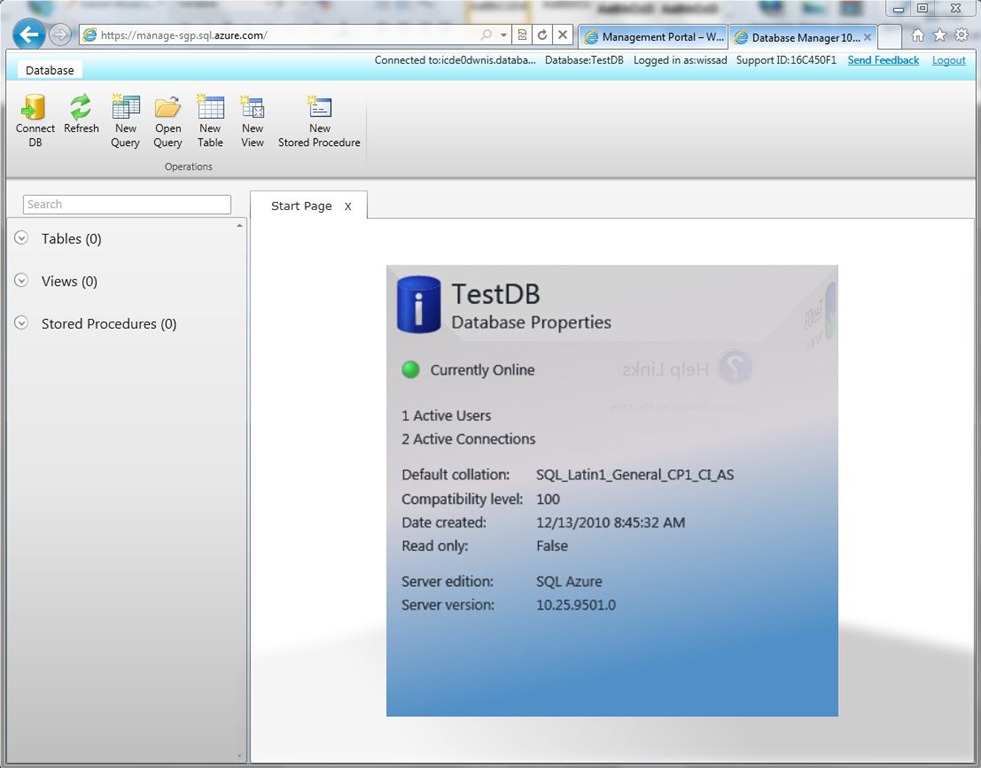Expand the Tables (0) node
The image size is (981, 768).
(21, 238)
